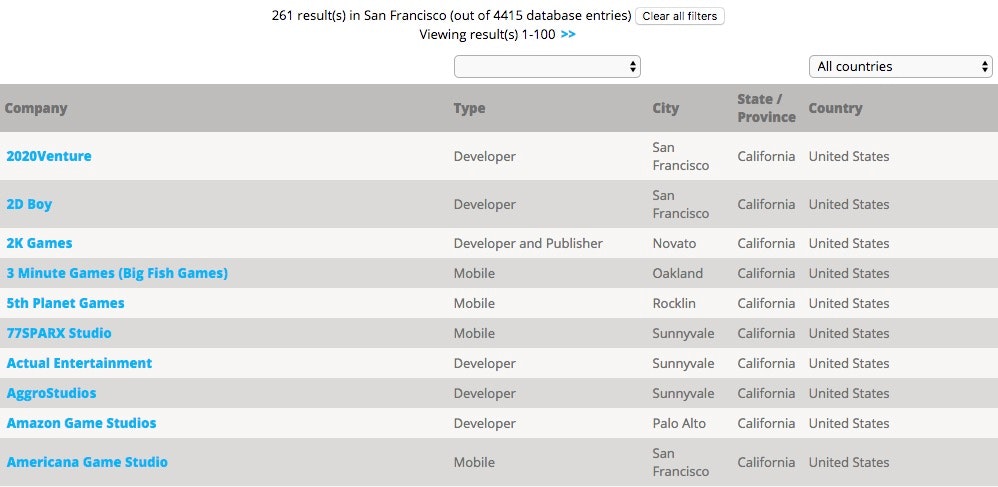Open the All countries dropdown
Image resolution: width=998 pixels, height=487 pixels.
[901, 66]
